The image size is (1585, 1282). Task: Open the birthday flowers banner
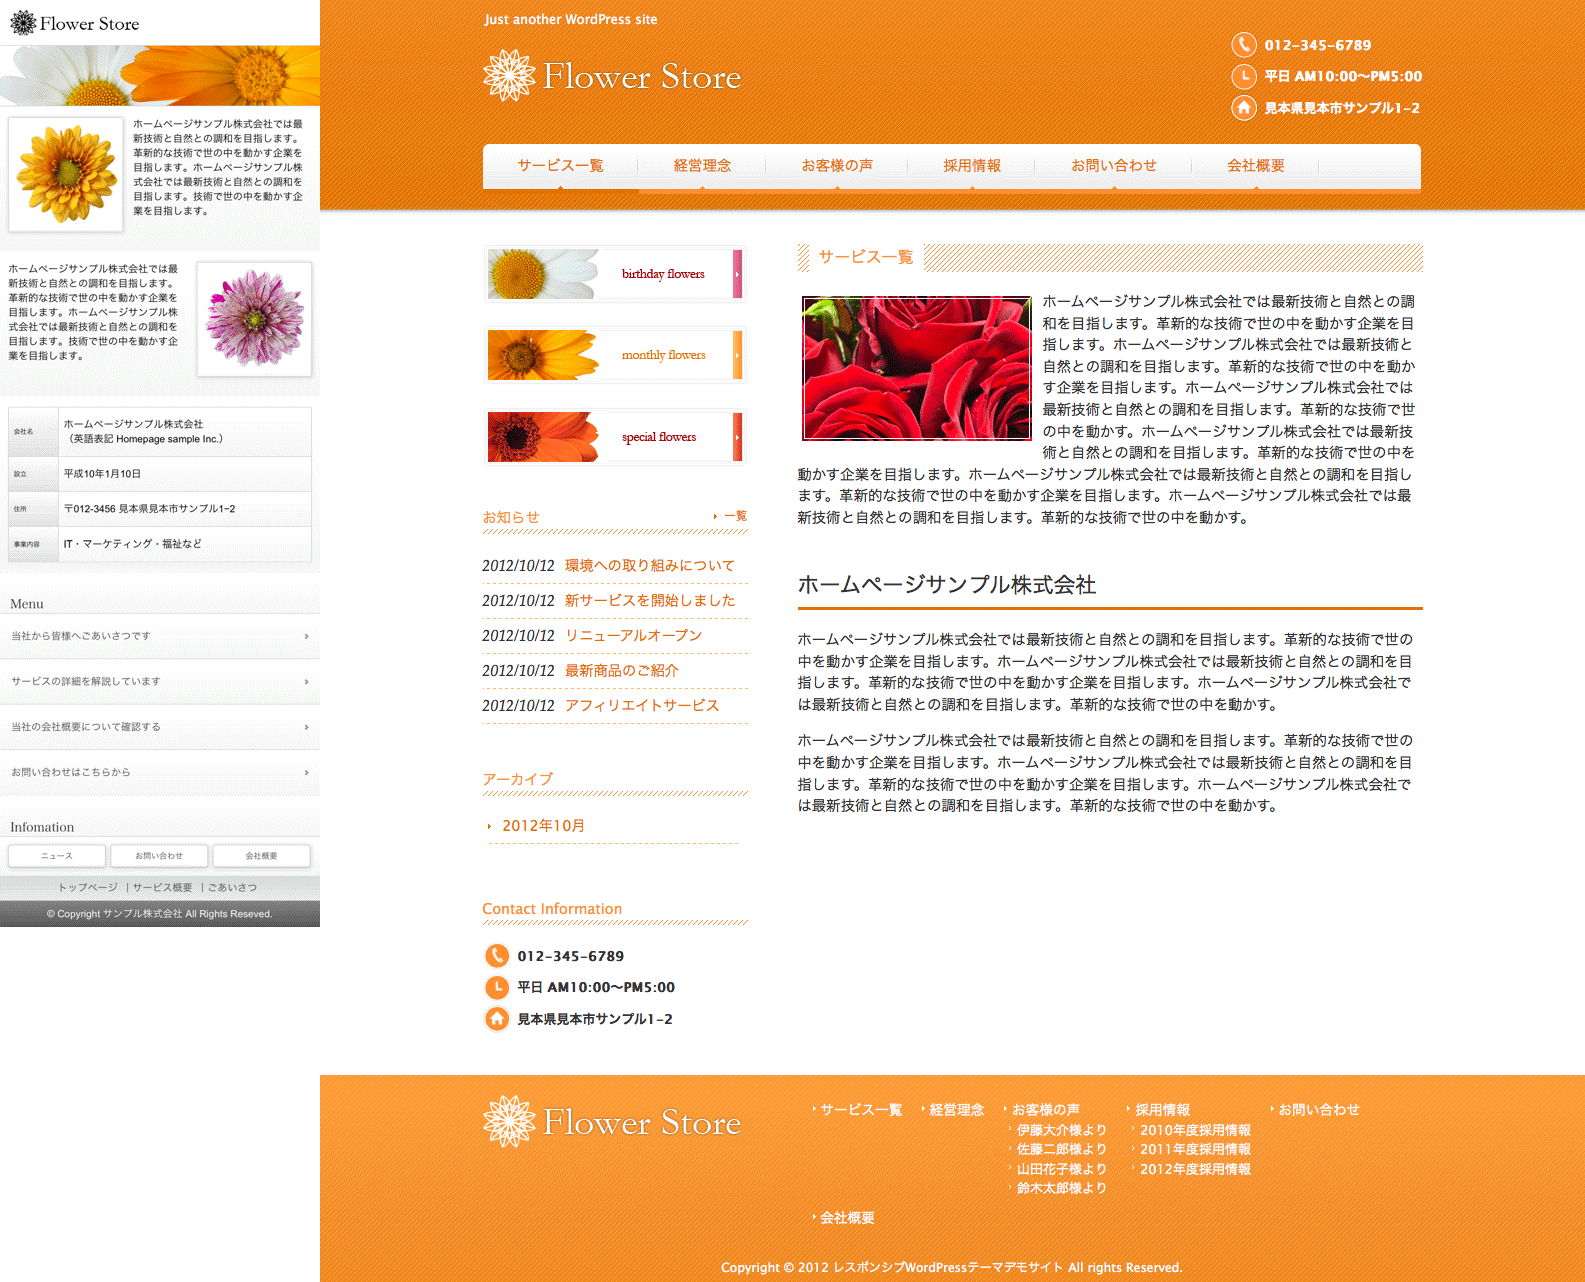pyautogui.click(x=615, y=274)
